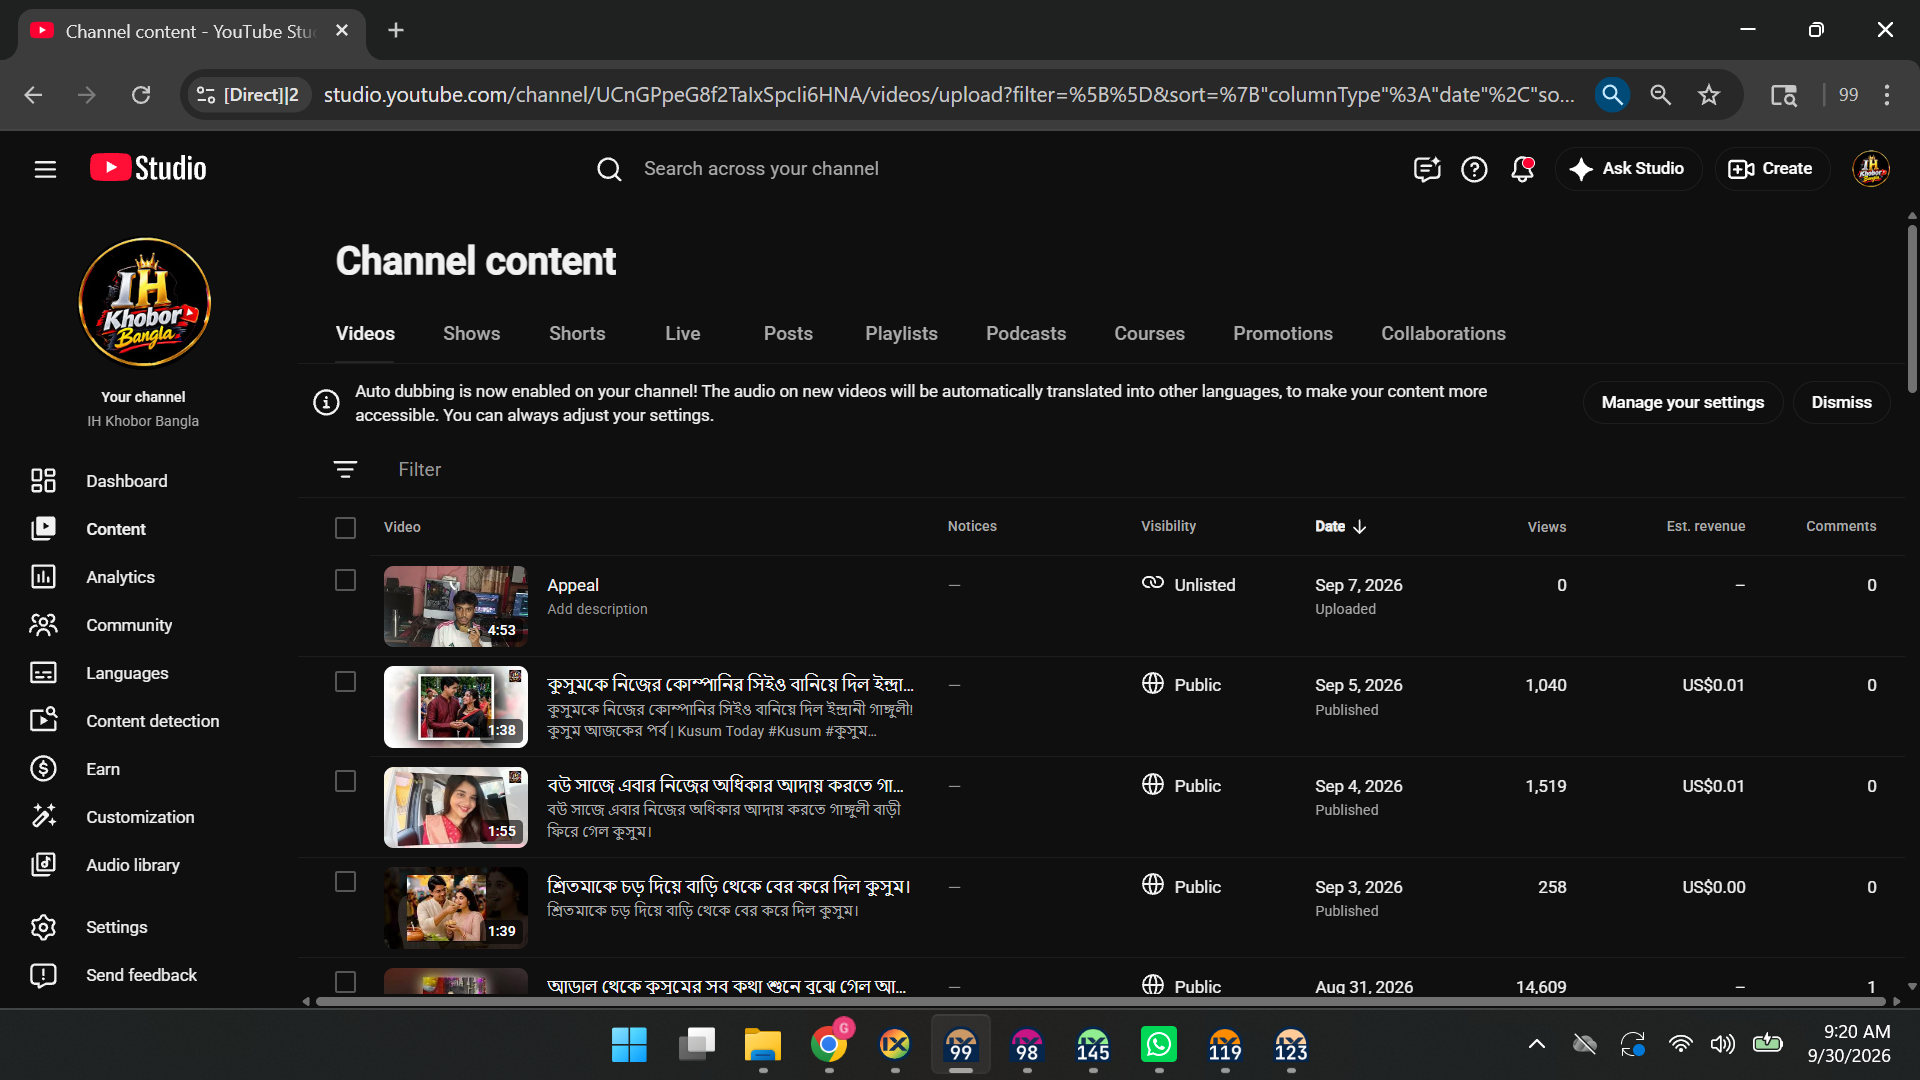Switch to the Playlists tab
1920x1080 pixels.
[x=901, y=334]
